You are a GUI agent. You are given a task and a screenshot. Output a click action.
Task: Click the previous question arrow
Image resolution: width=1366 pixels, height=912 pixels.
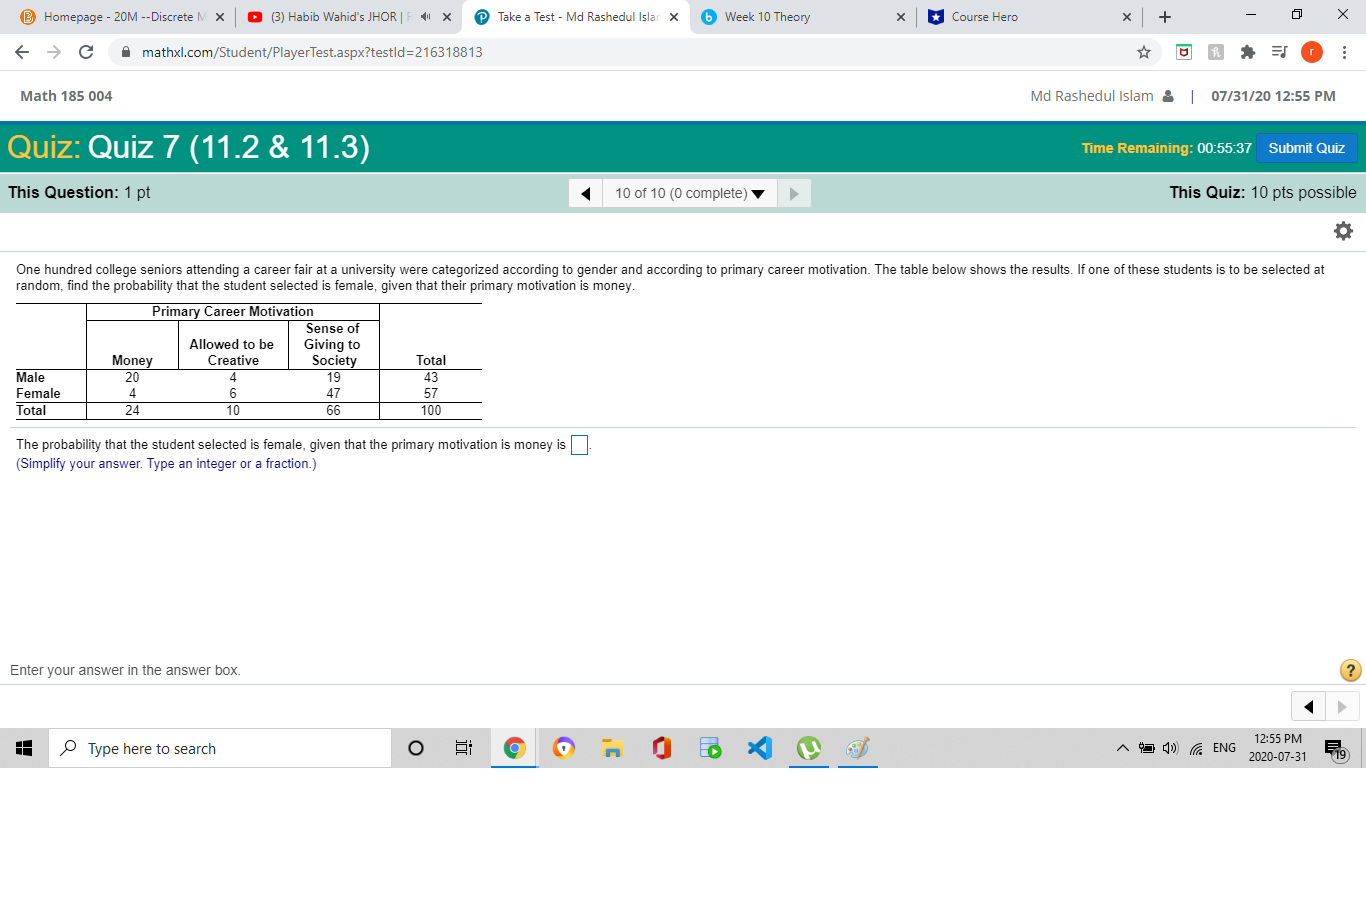click(585, 193)
